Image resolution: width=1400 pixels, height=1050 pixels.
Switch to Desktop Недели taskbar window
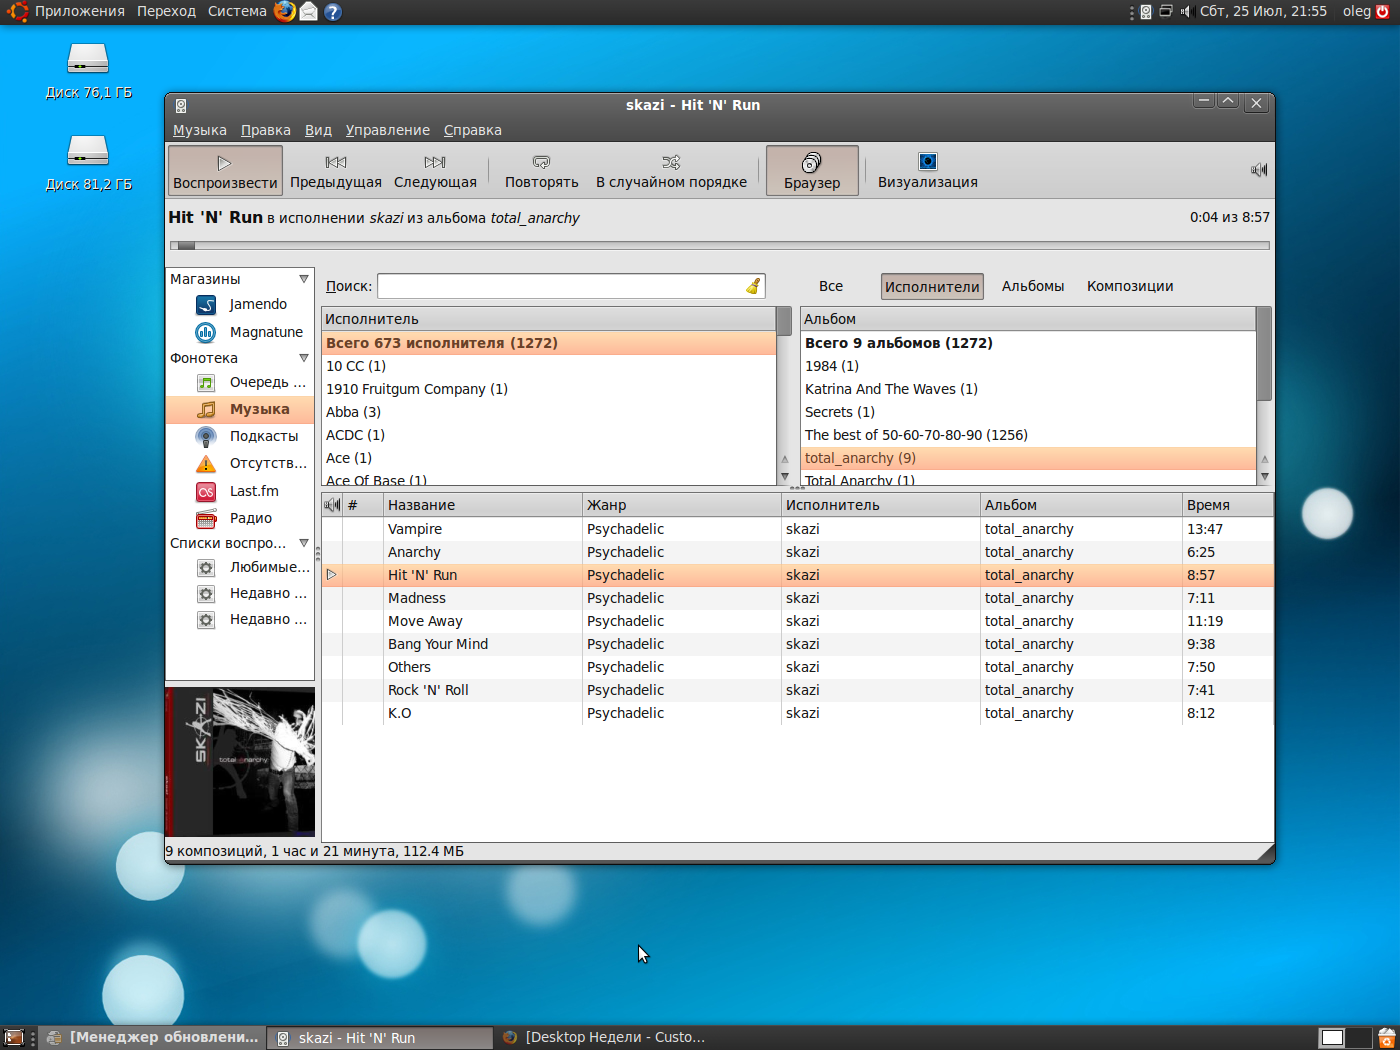pyautogui.click(x=605, y=1038)
